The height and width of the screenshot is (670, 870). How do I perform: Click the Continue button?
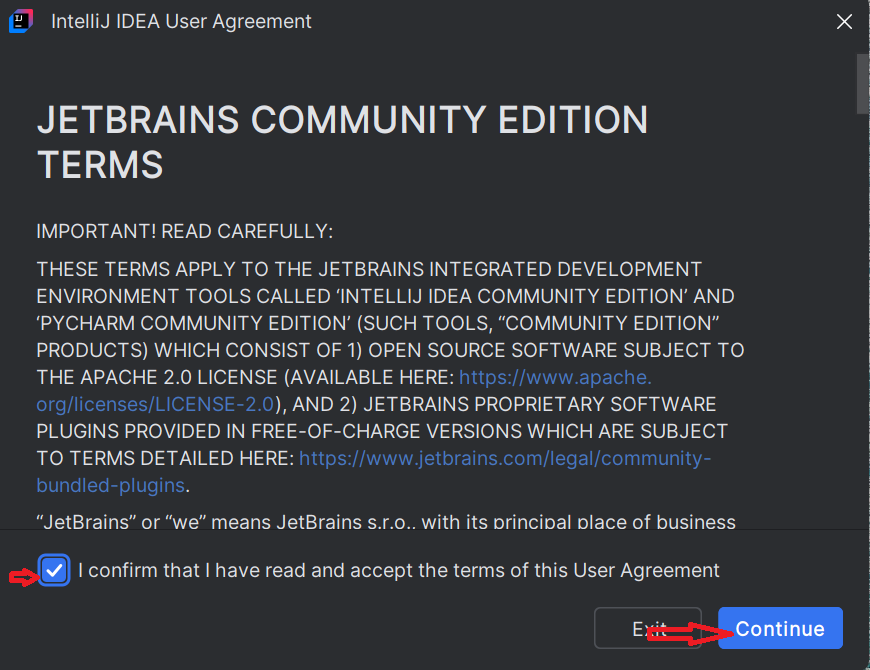click(780, 628)
